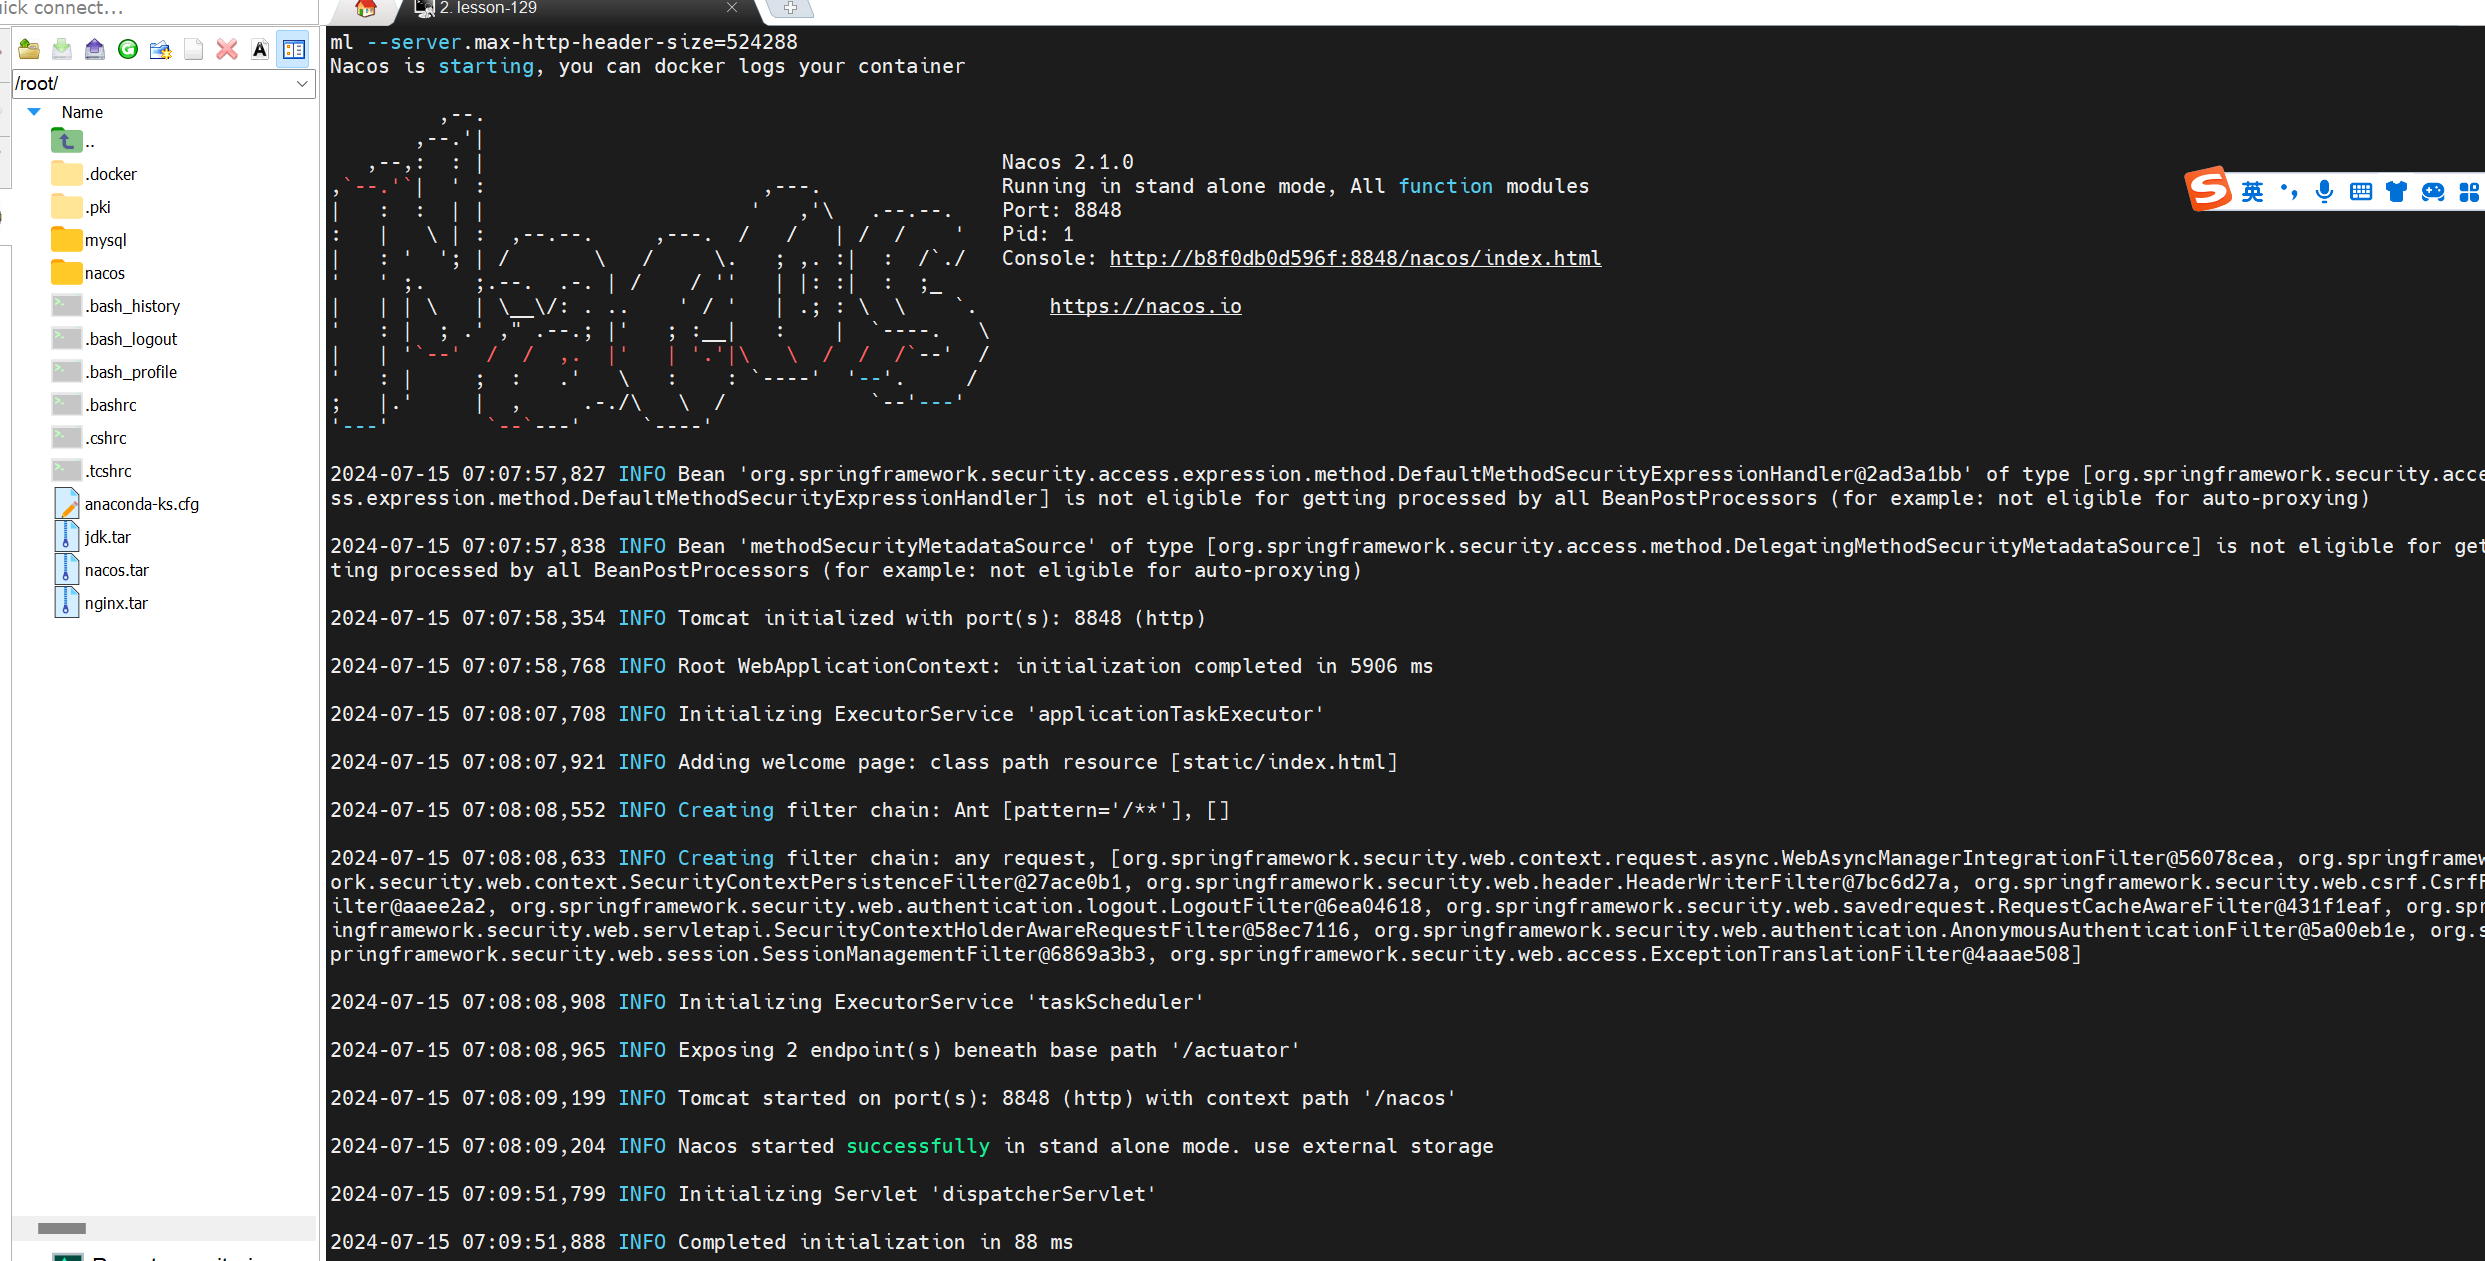Open Sogou skin shirt icon

click(x=2396, y=191)
